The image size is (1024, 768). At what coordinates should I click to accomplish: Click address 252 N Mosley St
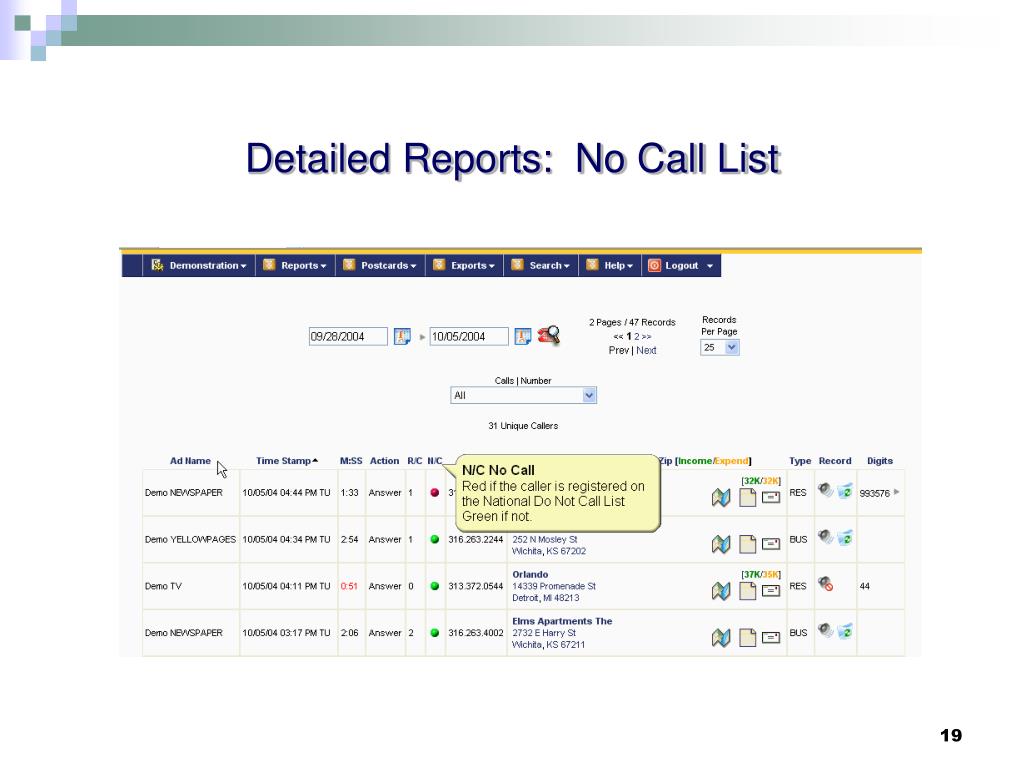pos(545,539)
